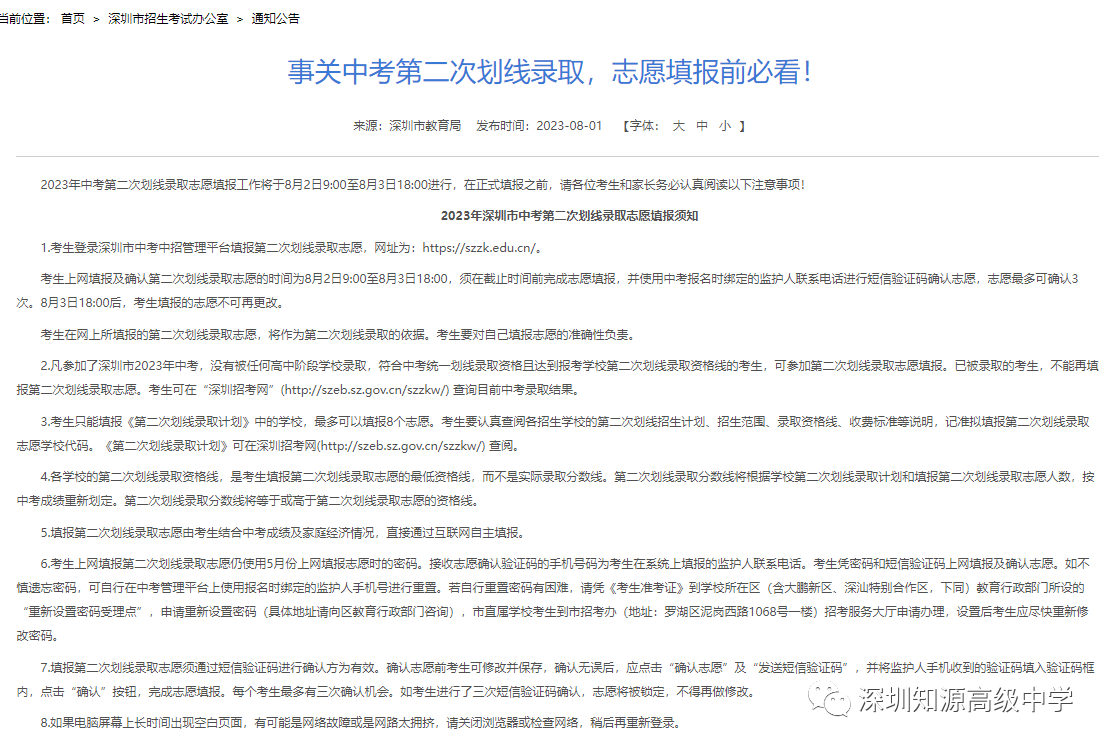Set font size to 大
The width and height of the screenshot is (1110, 749).
[678, 126]
